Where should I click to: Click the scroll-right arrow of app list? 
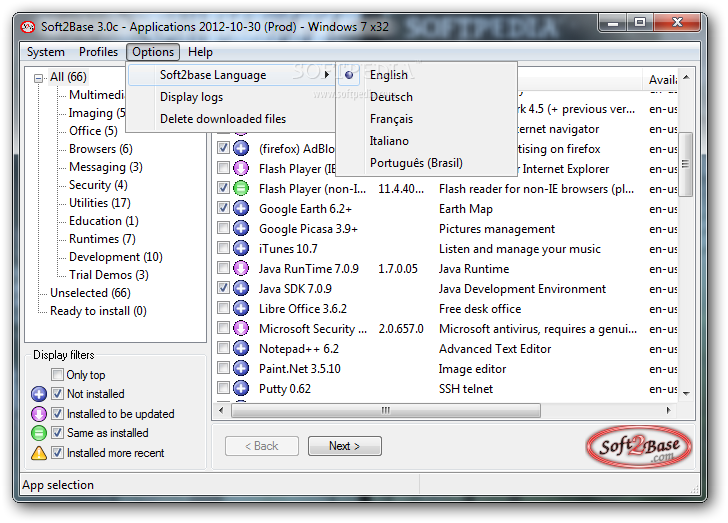(x=669, y=410)
